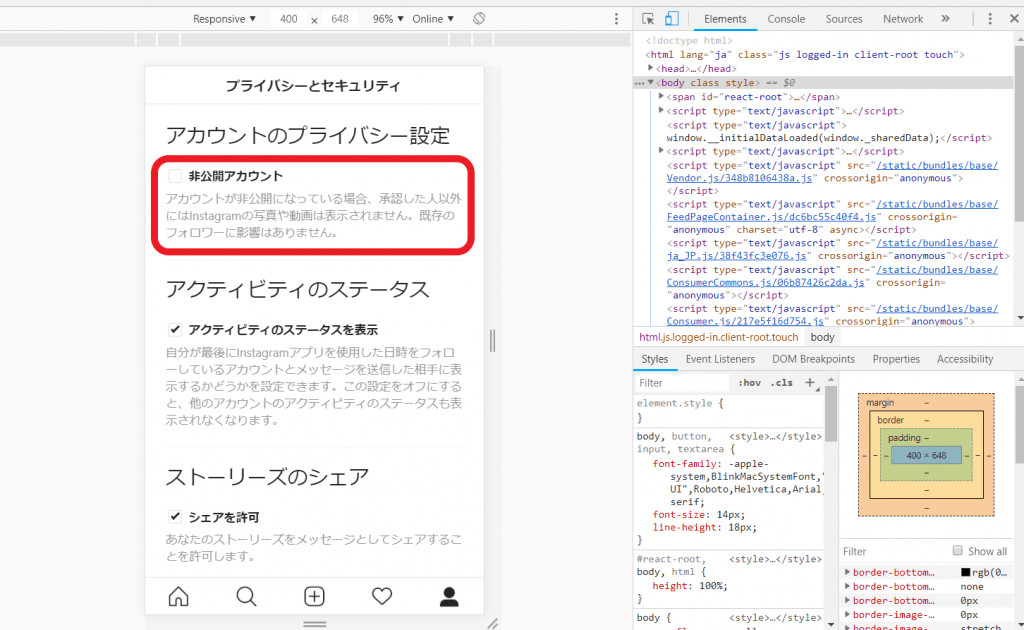Click the rotate screen icon
Image resolution: width=1024 pixels, height=630 pixels.
pyautogui.click(x=479, y=19)
